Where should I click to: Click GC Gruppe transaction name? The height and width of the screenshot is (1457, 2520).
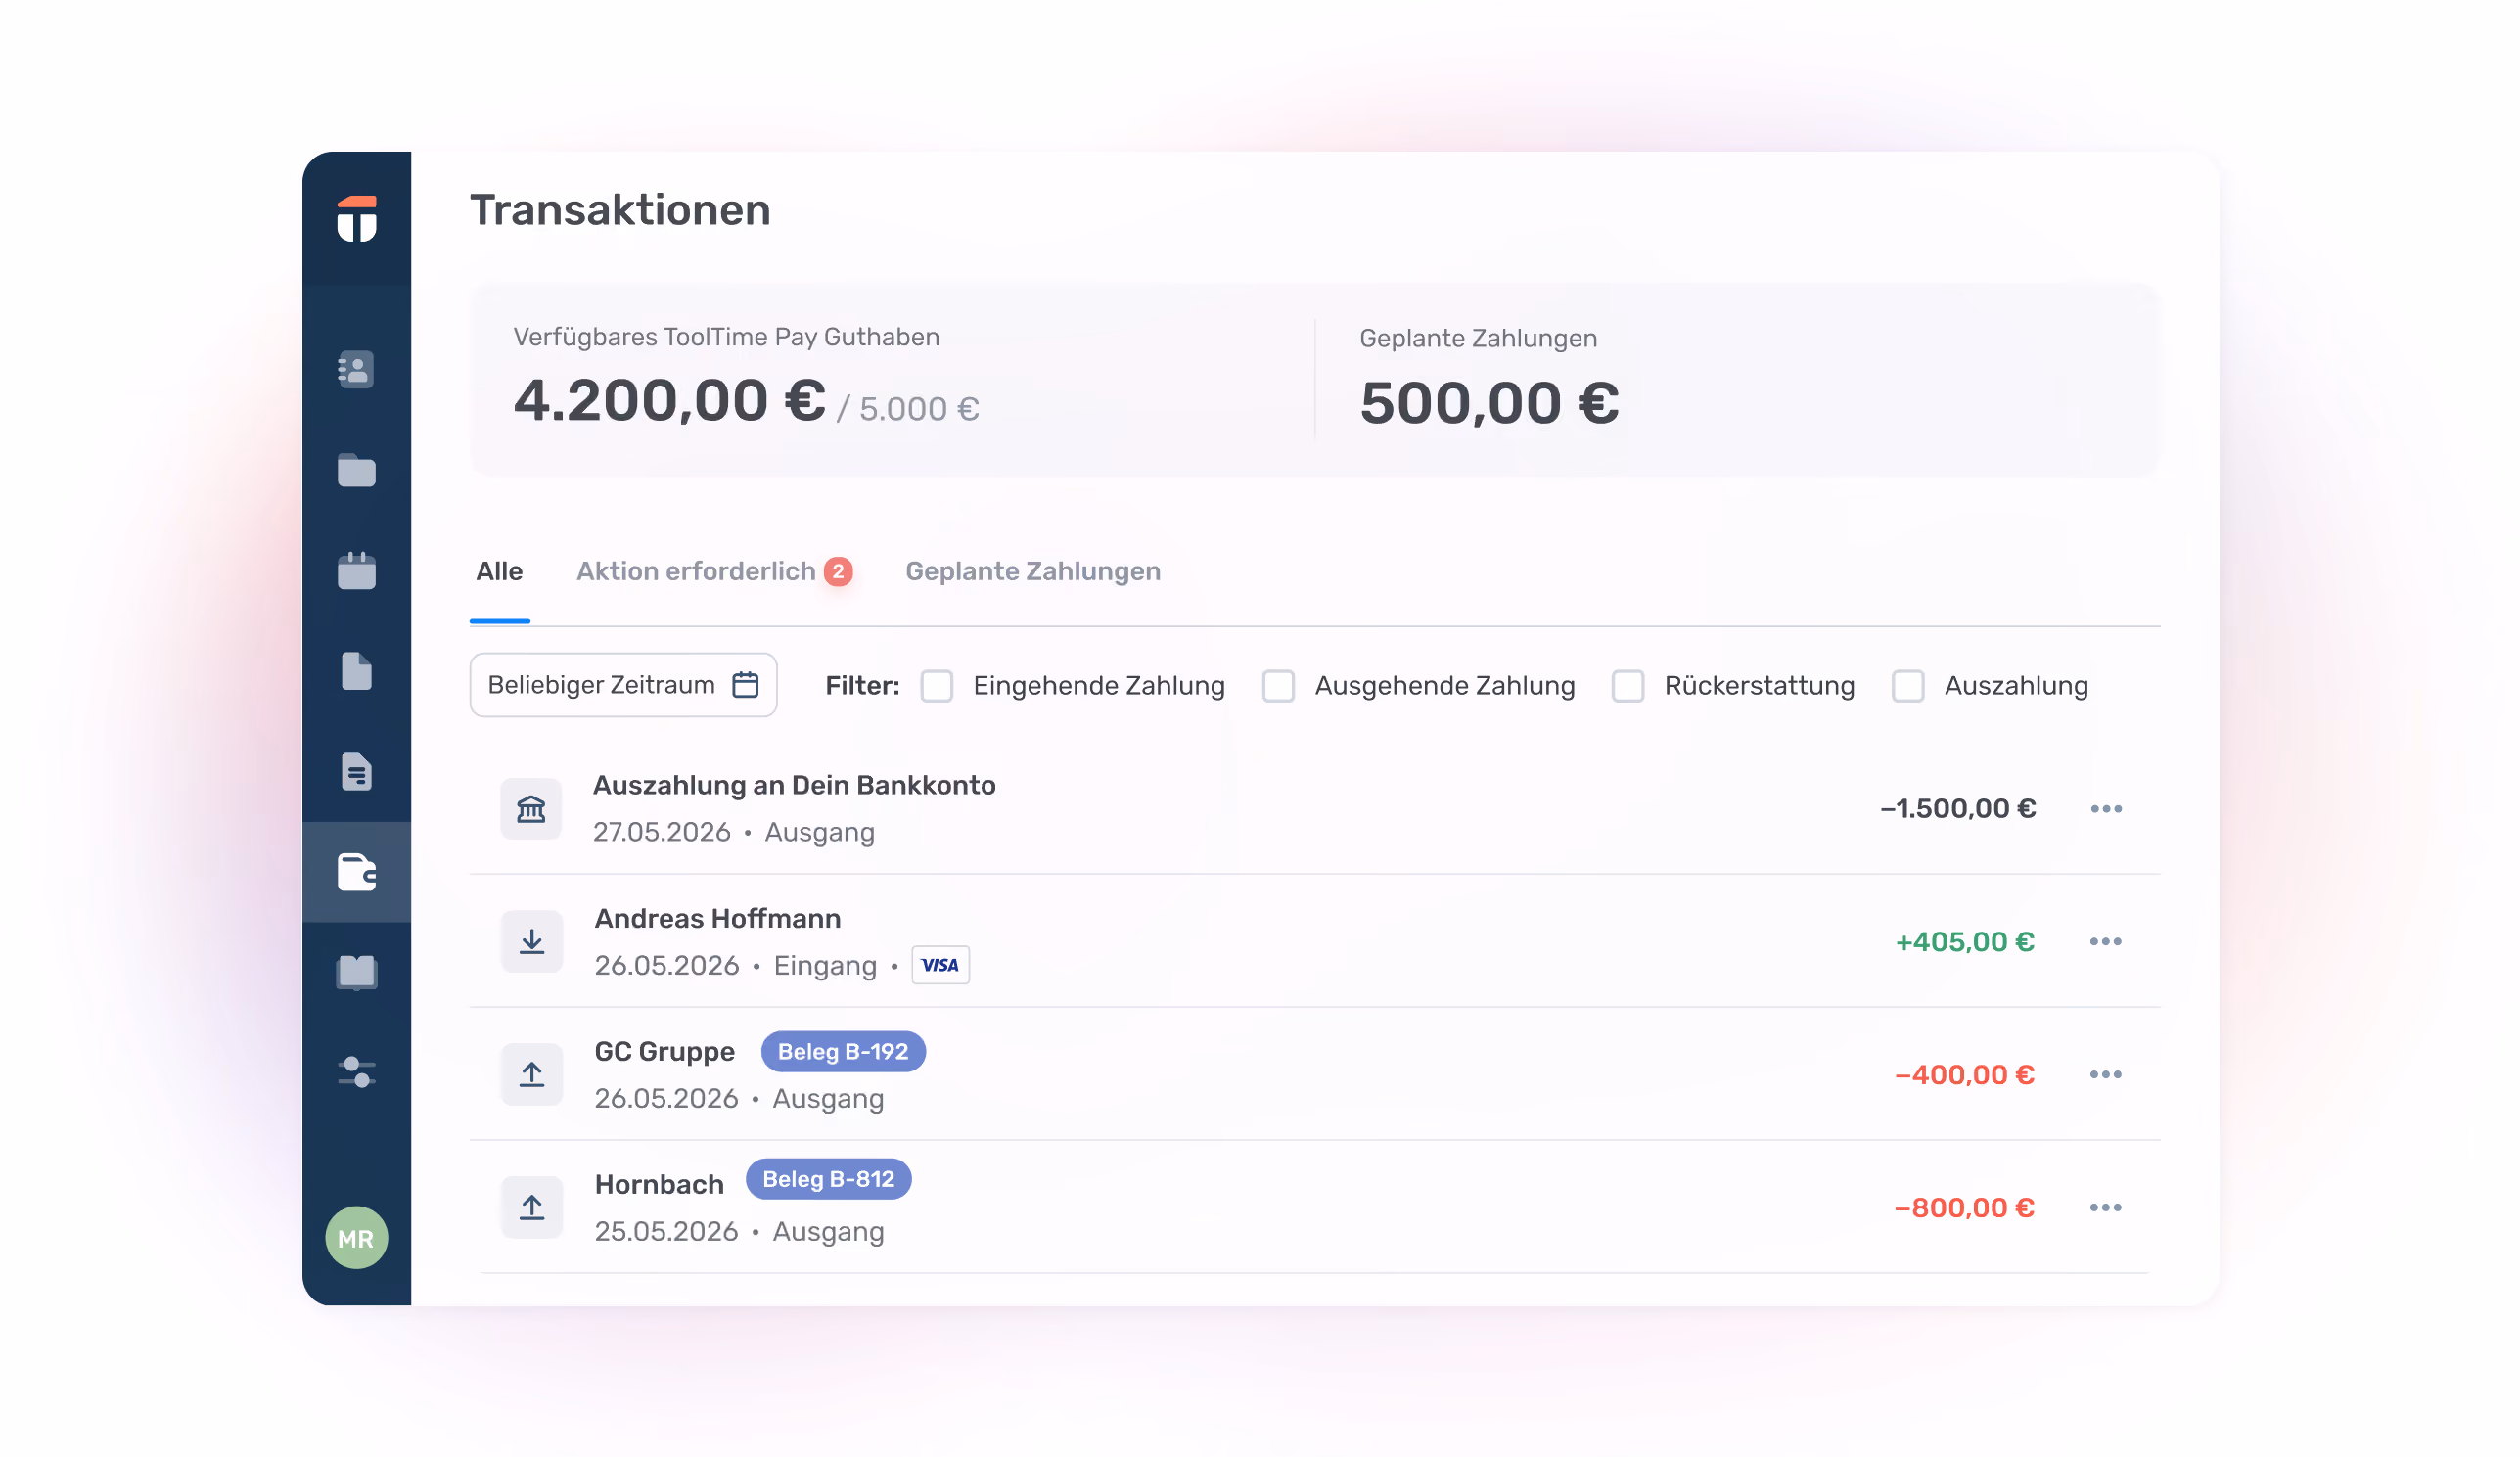[664, 1051]
